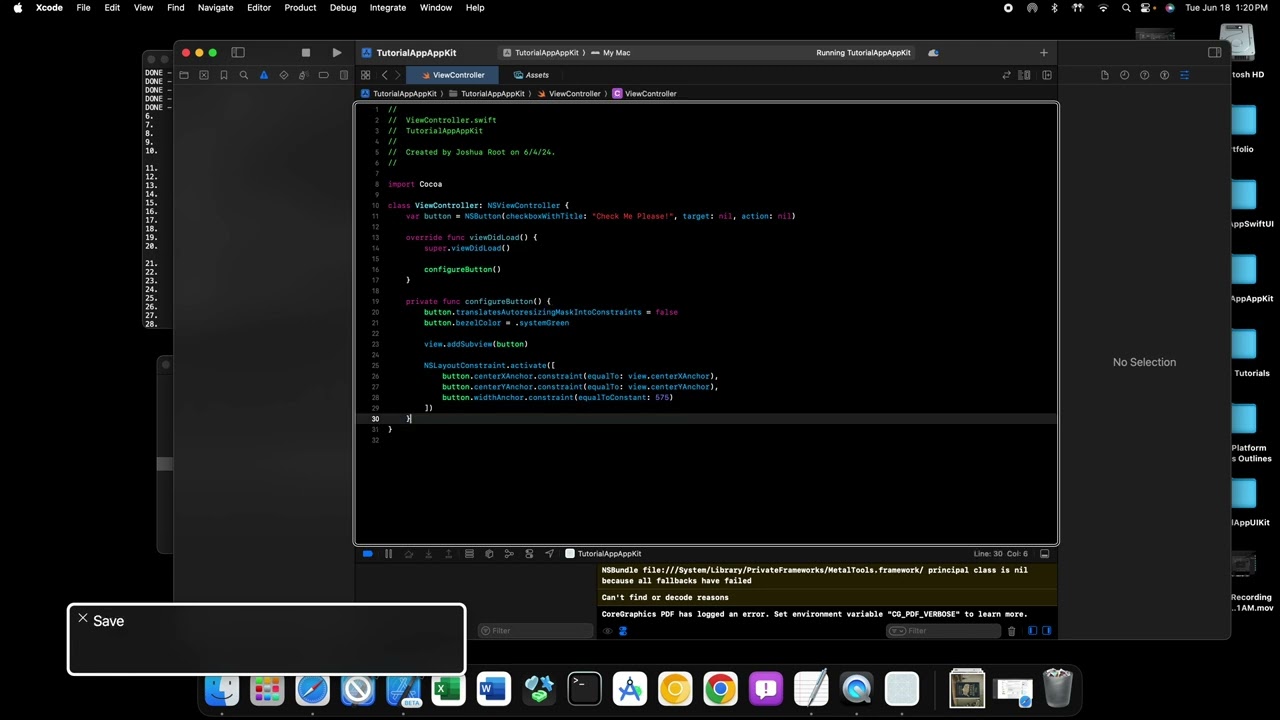1280x720 pixels.
Task: Open the Product menu
Action: pos(300,8)
